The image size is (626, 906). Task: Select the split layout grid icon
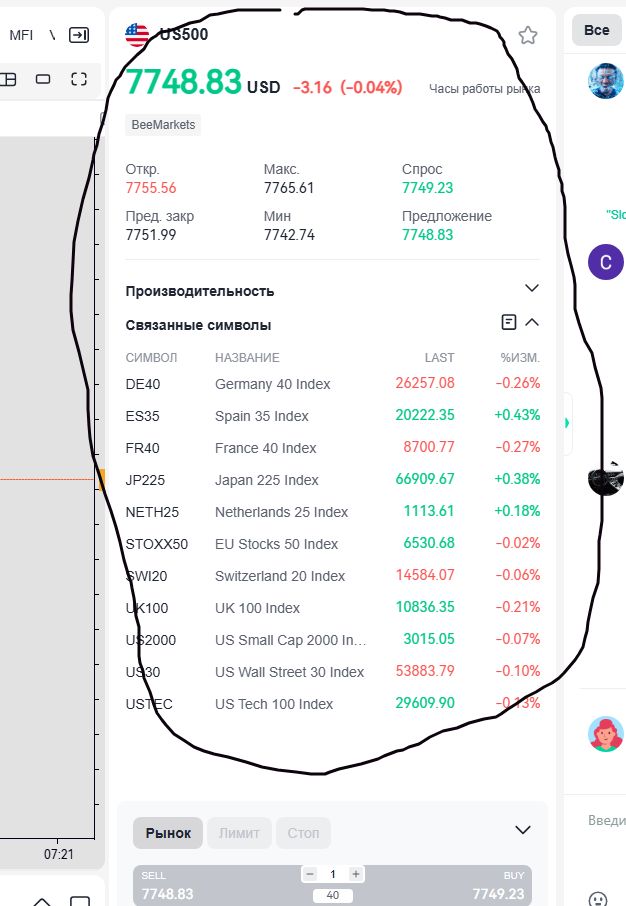pyautogui.click(x=8, y=79)
